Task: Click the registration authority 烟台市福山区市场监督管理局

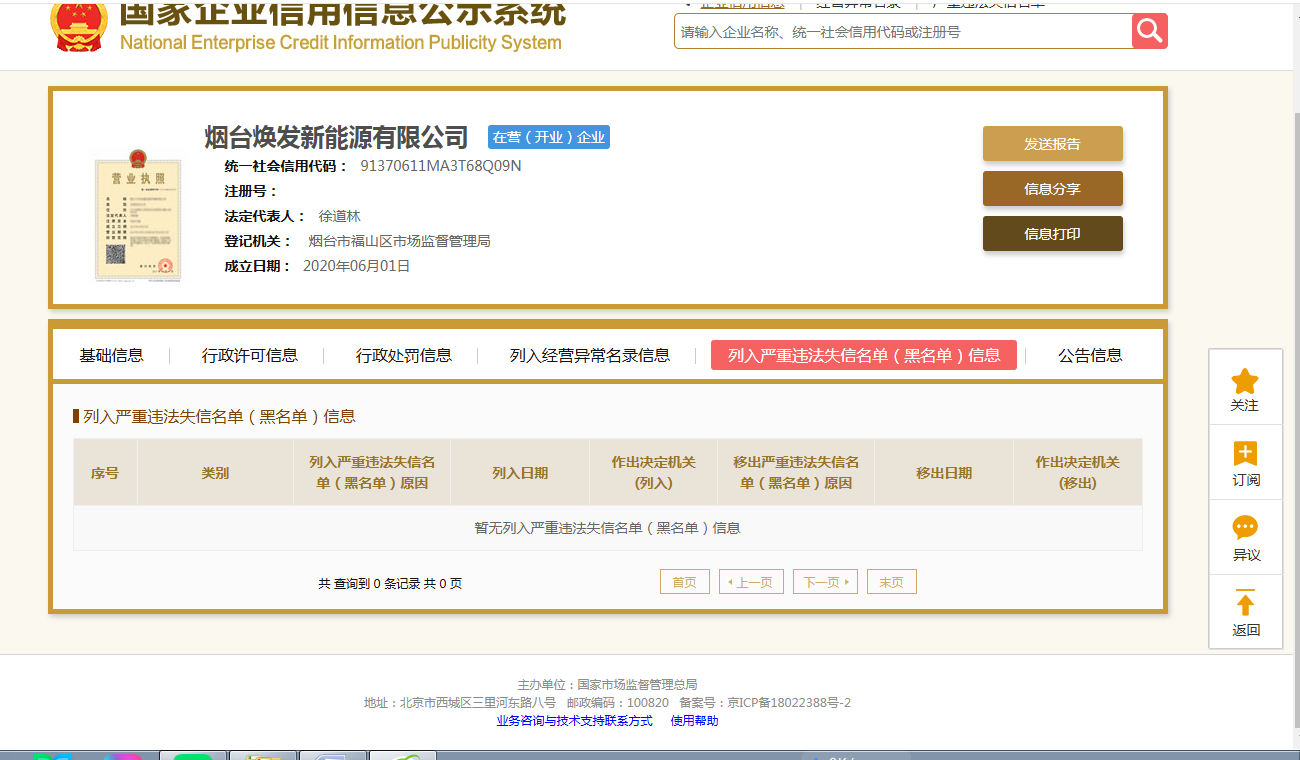Action: pos(399,241)
